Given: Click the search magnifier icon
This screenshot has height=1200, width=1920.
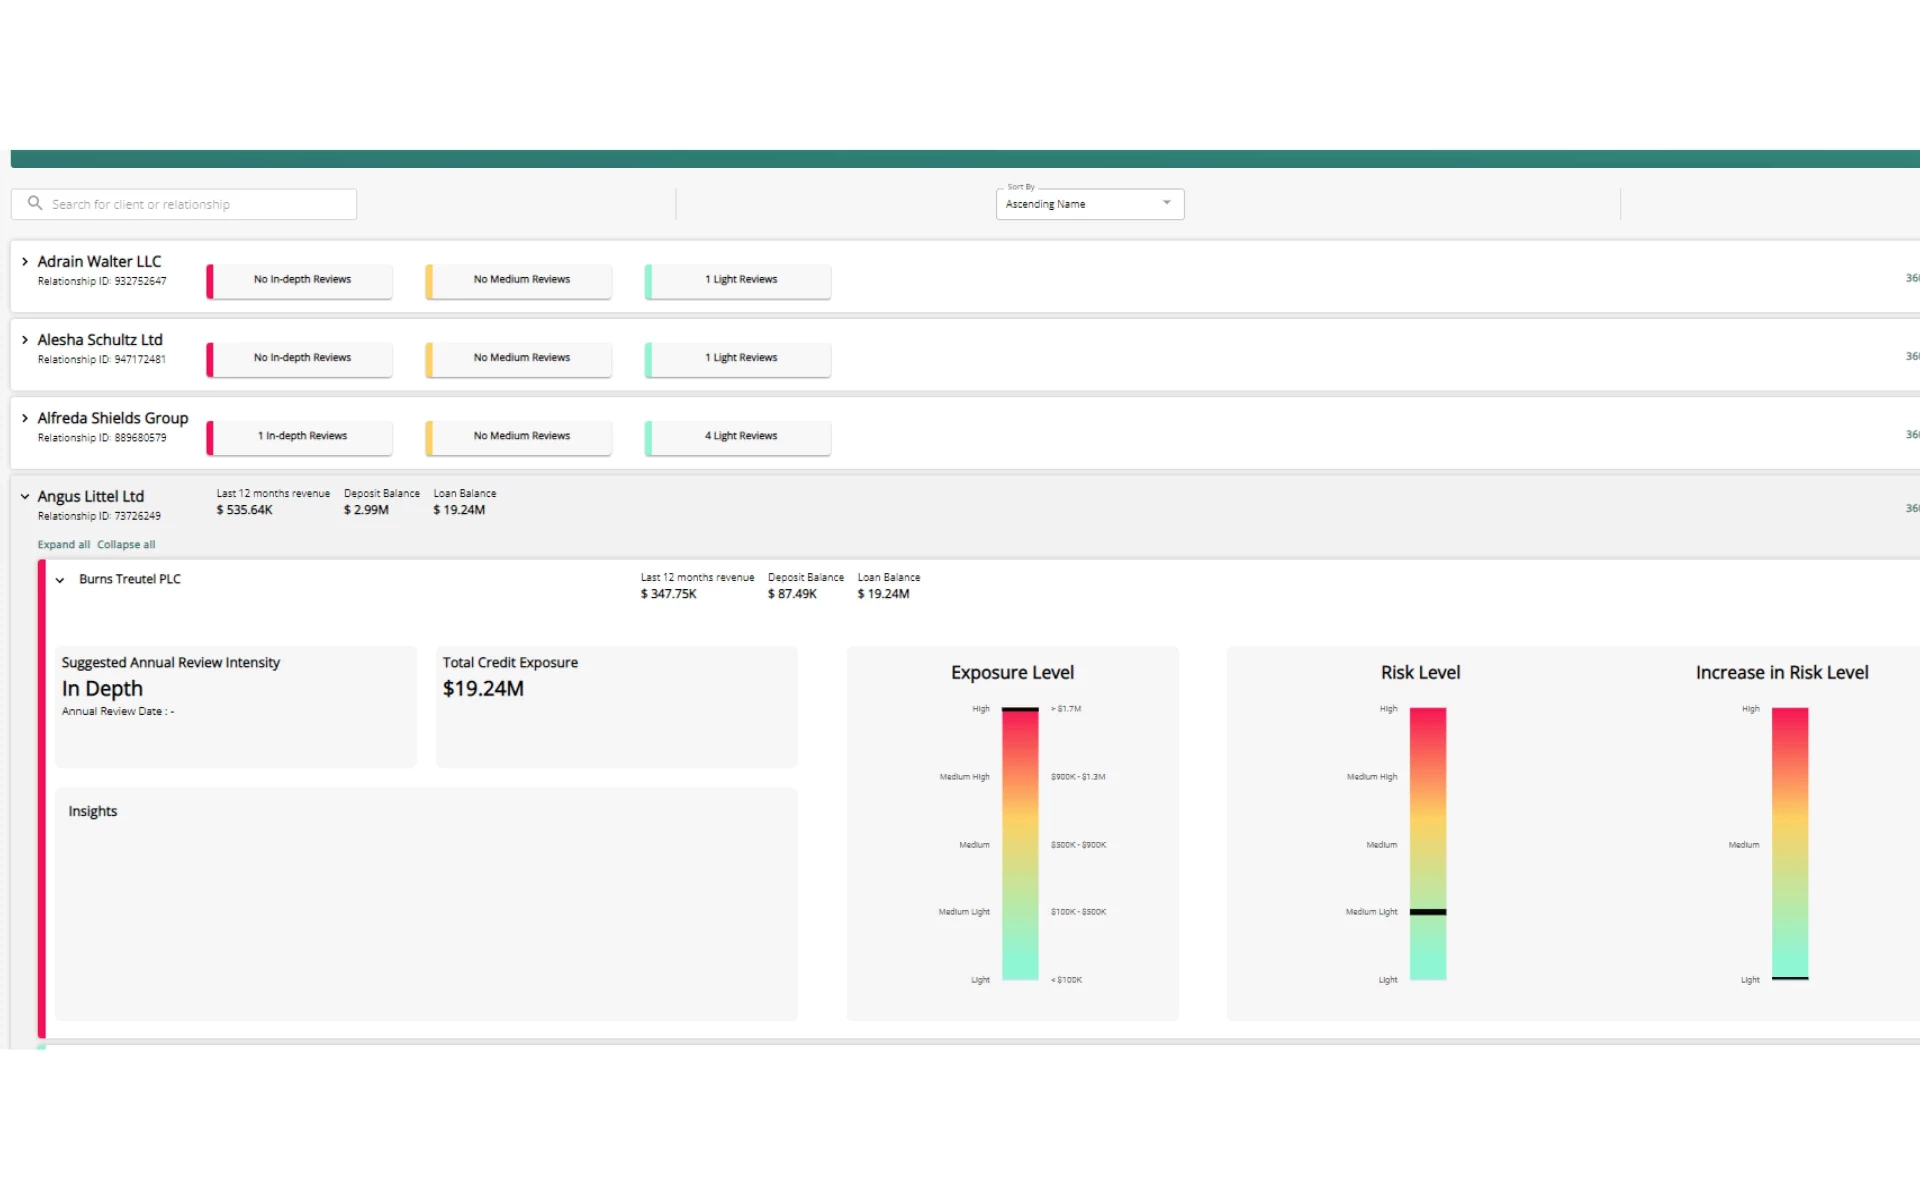Looking at the screenshot, I should coord(35,203).
